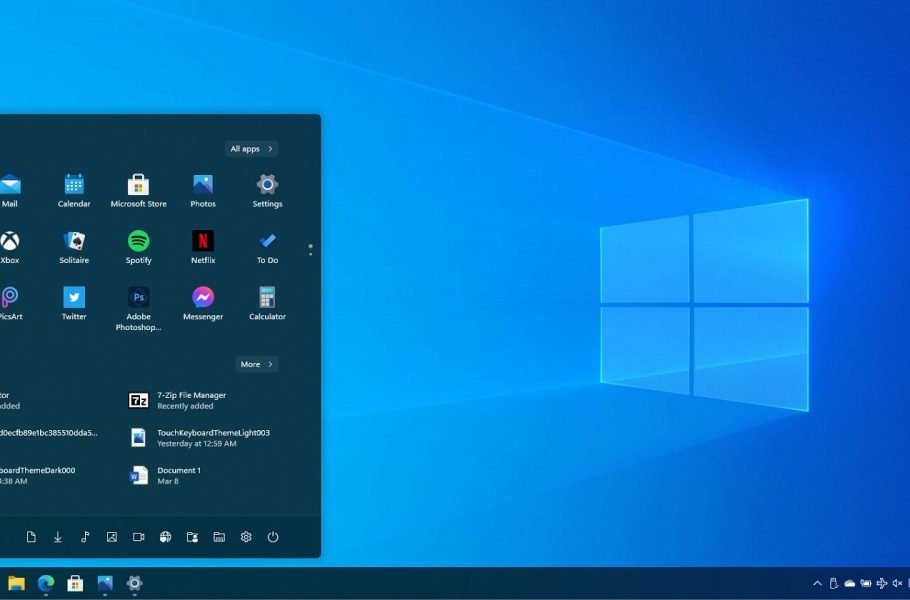Switch to Settings on the taskbar

tap(135, 583)
